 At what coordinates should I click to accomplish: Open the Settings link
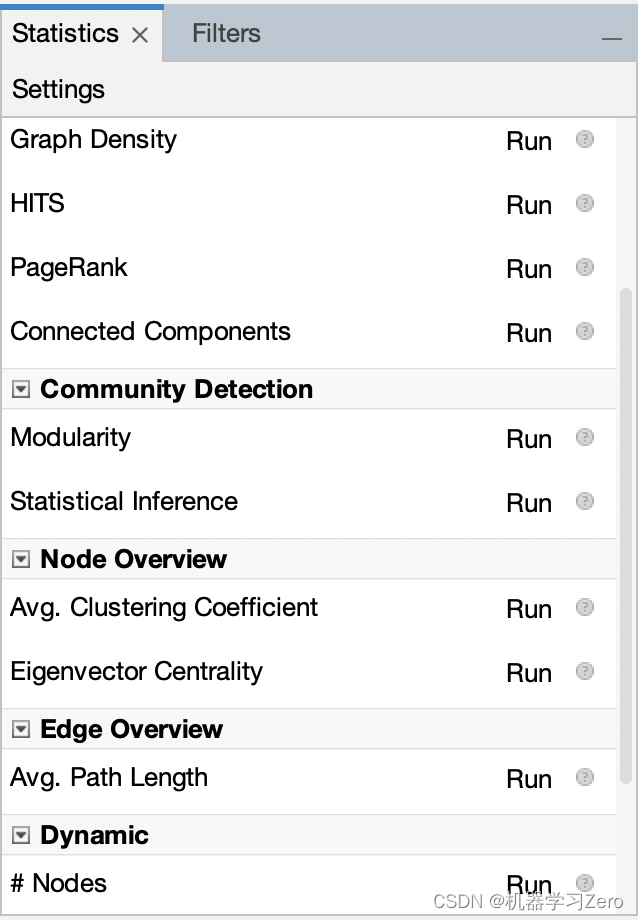(x=58, y=89)
